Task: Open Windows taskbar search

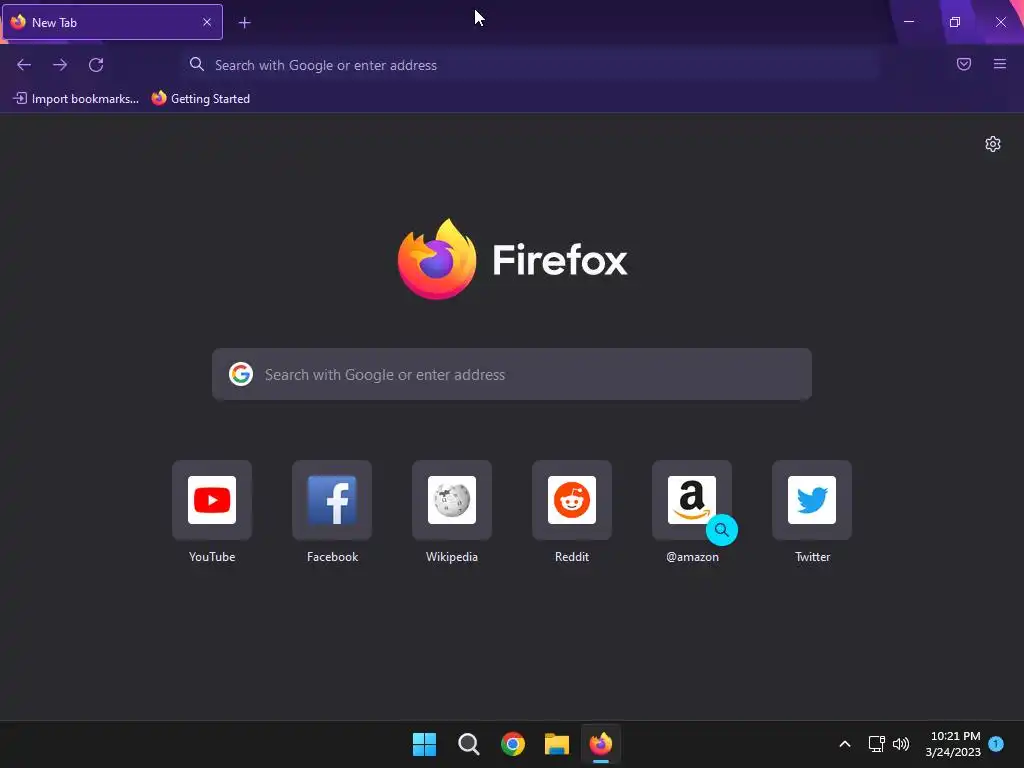Action: [x=468, y=744]
